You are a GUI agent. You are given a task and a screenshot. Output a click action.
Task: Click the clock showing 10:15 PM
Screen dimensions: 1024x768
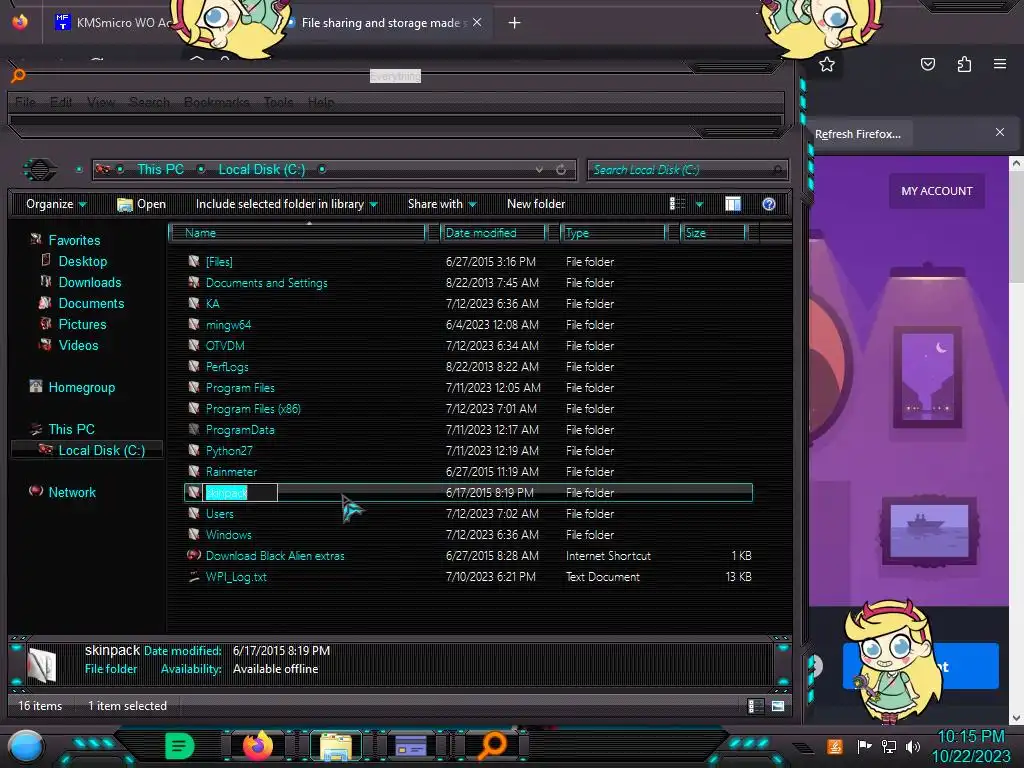[970, 737]
